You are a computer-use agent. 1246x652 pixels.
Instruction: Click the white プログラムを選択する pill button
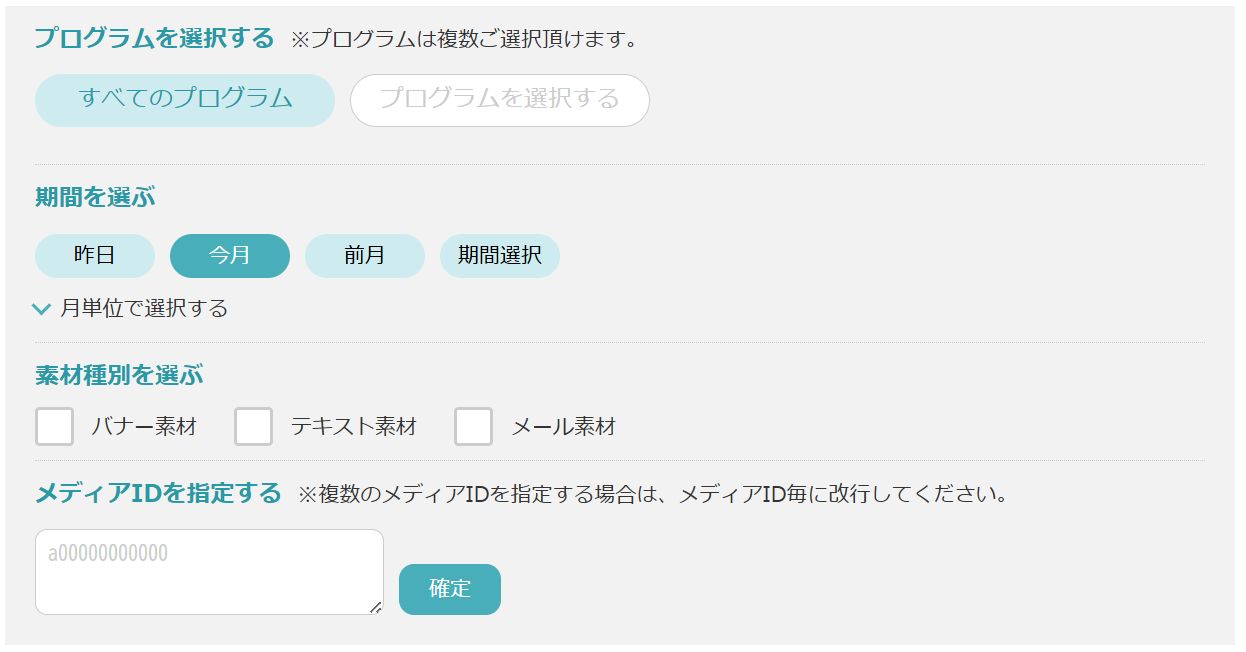point(499,100)
